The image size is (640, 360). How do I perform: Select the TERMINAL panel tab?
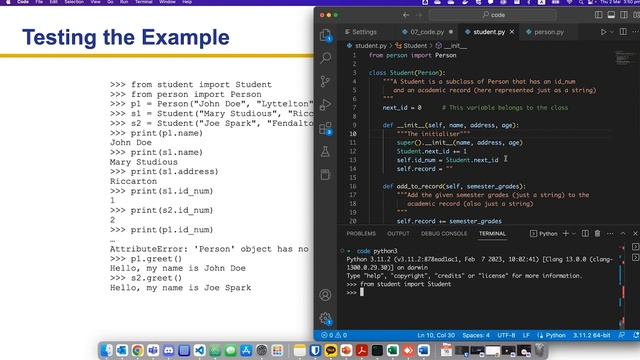tap(492, 233)
